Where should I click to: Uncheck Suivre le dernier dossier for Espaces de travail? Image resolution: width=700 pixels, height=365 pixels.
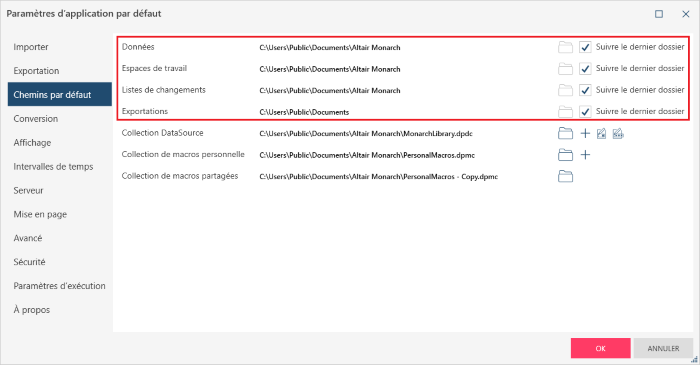click(x=585, y=69)
